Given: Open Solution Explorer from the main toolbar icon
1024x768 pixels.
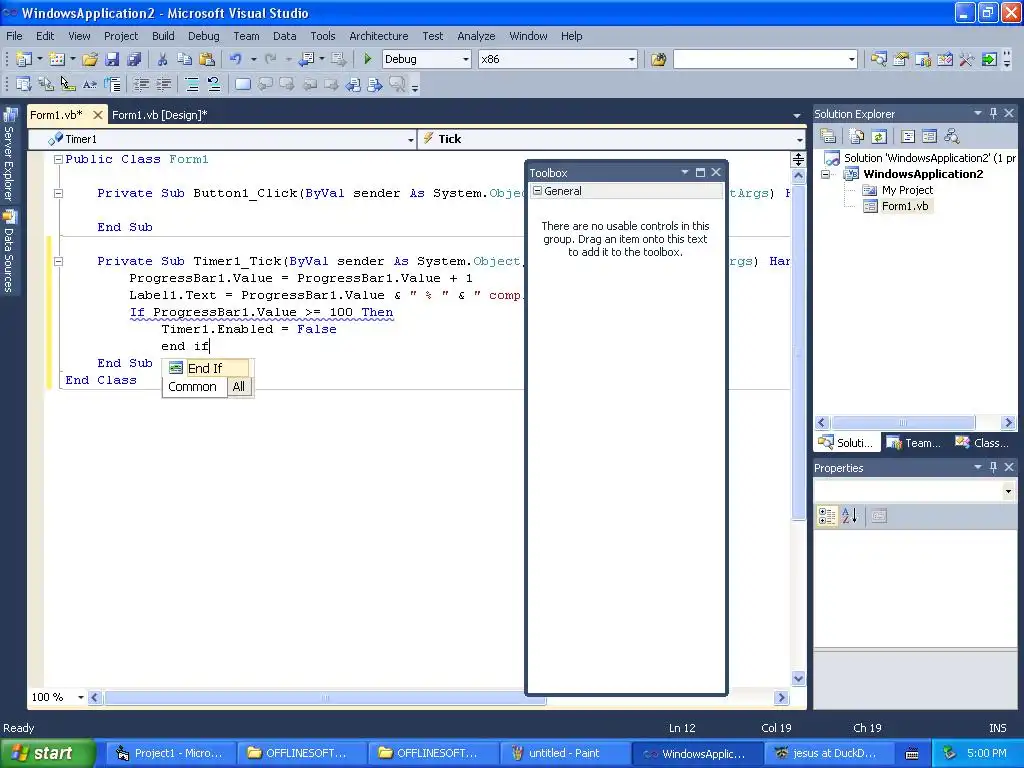Looking at the screenshot, I should click(878, 59).
